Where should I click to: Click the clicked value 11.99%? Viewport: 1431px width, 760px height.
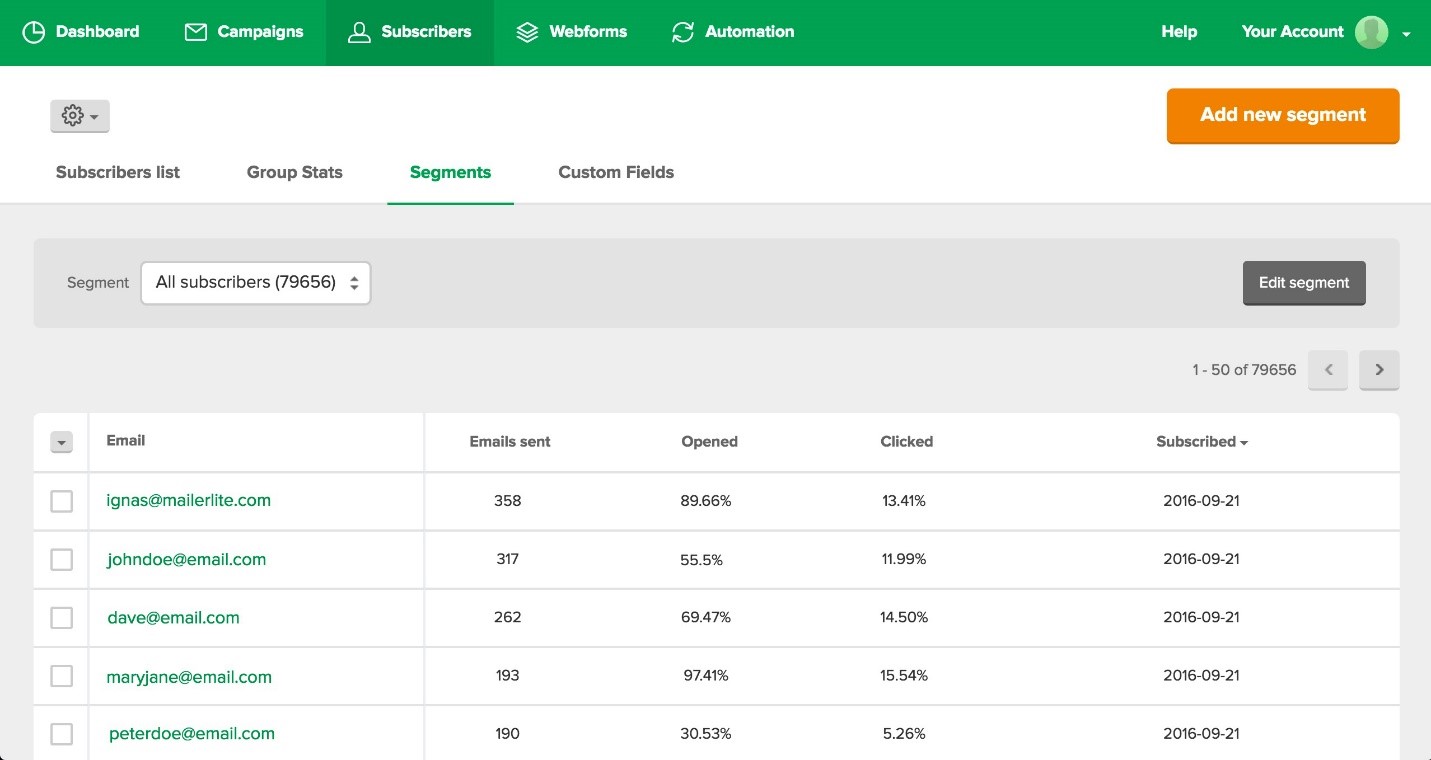(x=904, y=559)
